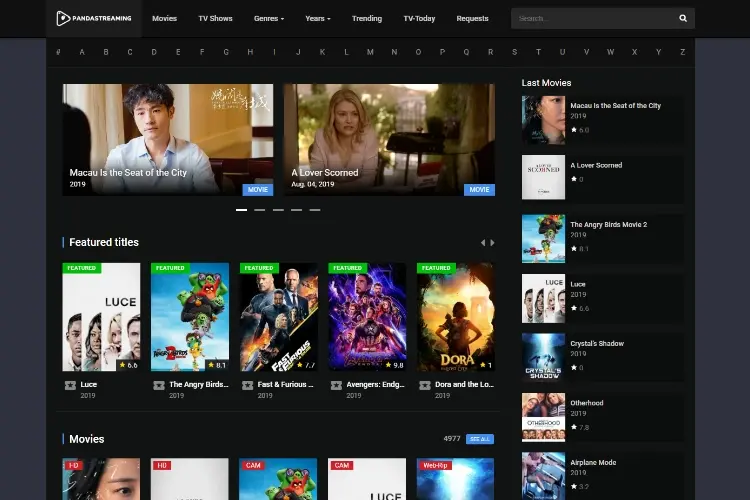The width and height of the screenshot is (750, 500).
Task: Click the Otherhood sidebar thumbnail
Action: coord(543,417)
